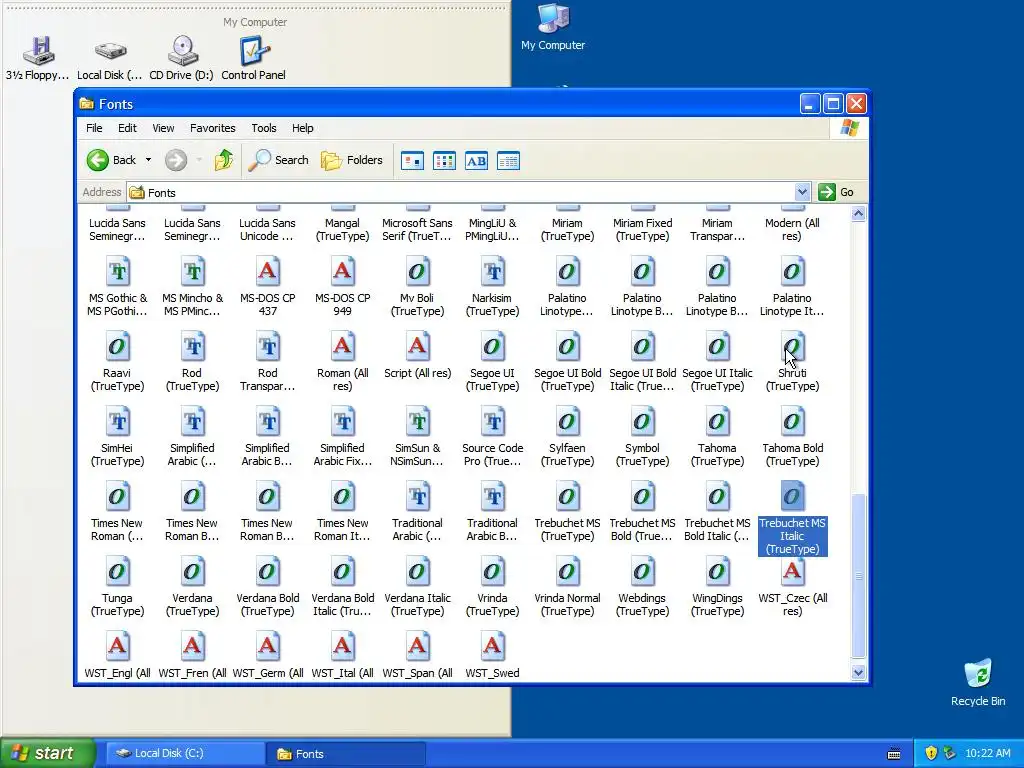Open the File menu
The image size is (1024, 768).
click(x=94, y=128)
